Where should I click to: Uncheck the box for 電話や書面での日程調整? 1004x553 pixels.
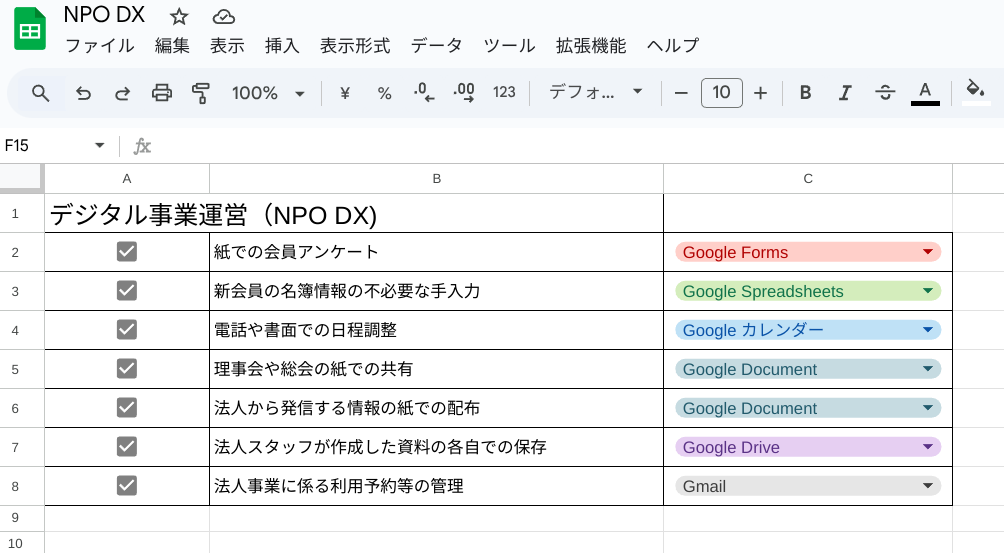[127, 330]
